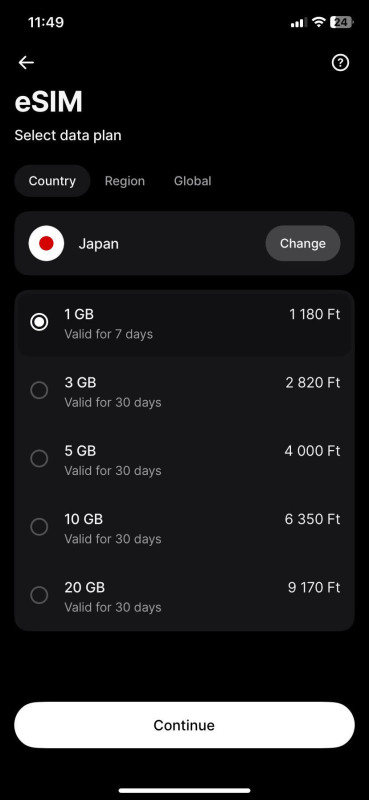The height and width of the screenshot is (800, 369).
Task: Tap the 4 000 Ft price row
Action: 184,459
